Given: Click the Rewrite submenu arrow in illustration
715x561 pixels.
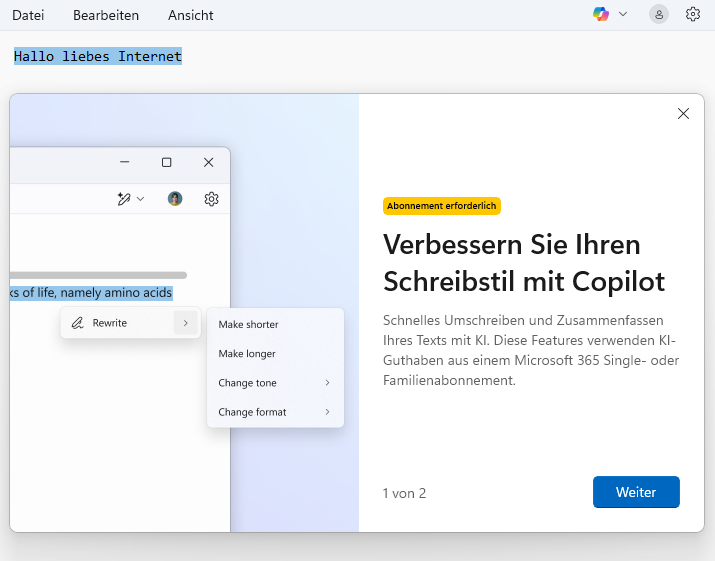Looking at the screenshot, I should [x=186, y=323].
